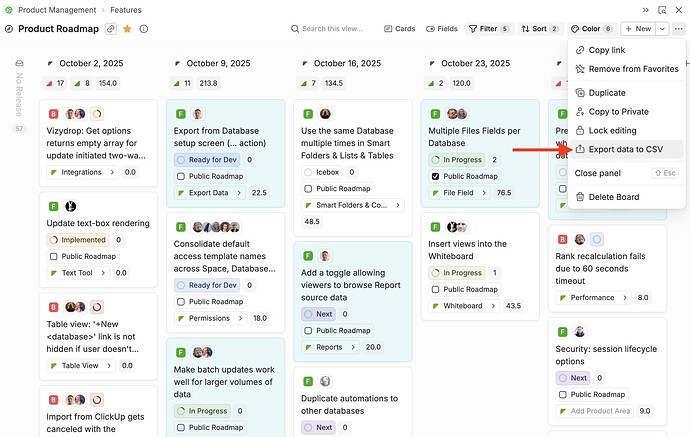The height and width of the screenshot is (437, 690).
Task: Click the avatar on Add a toggle allowing viewers card
Action: 325,256
